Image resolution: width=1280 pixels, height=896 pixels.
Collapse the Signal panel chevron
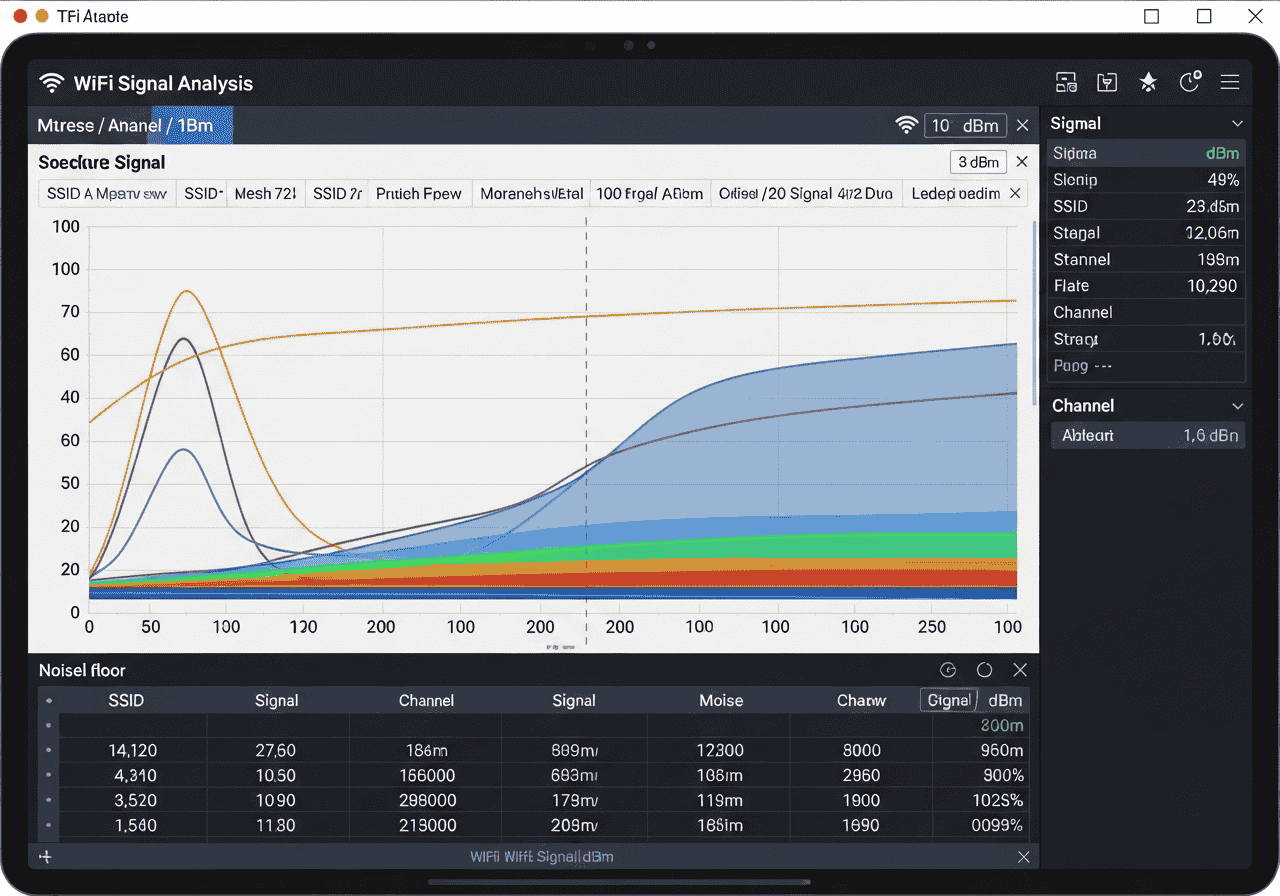(1237, 124)
